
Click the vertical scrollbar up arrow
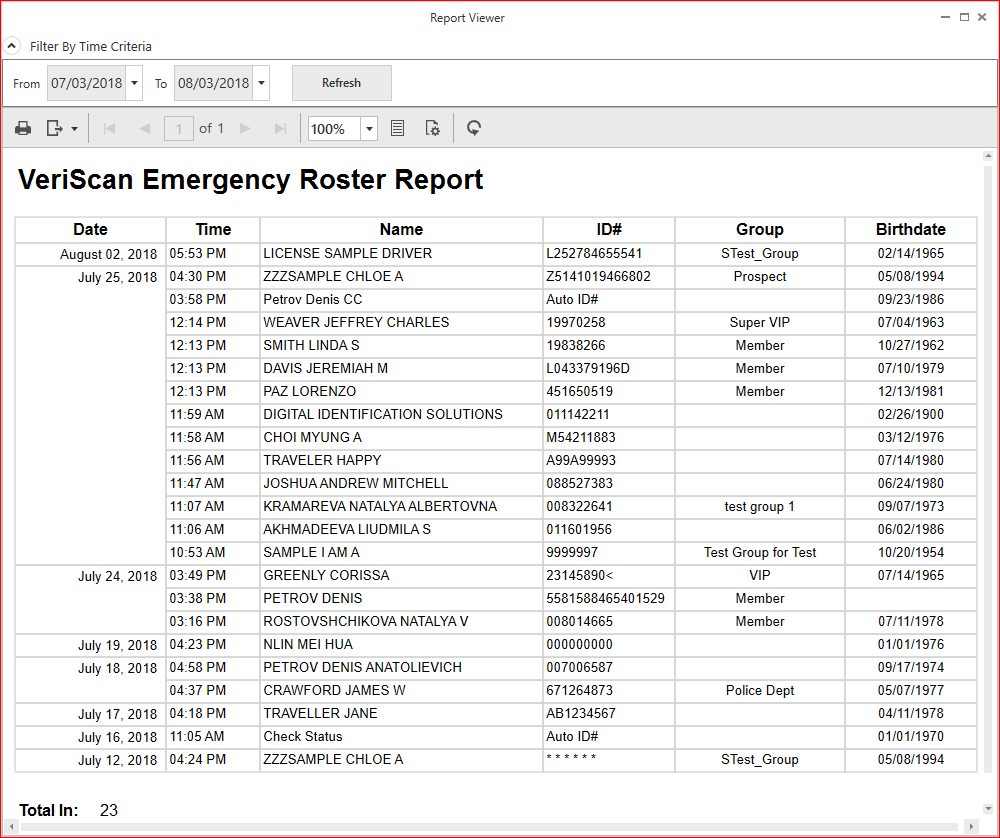[x=988, y=156]
